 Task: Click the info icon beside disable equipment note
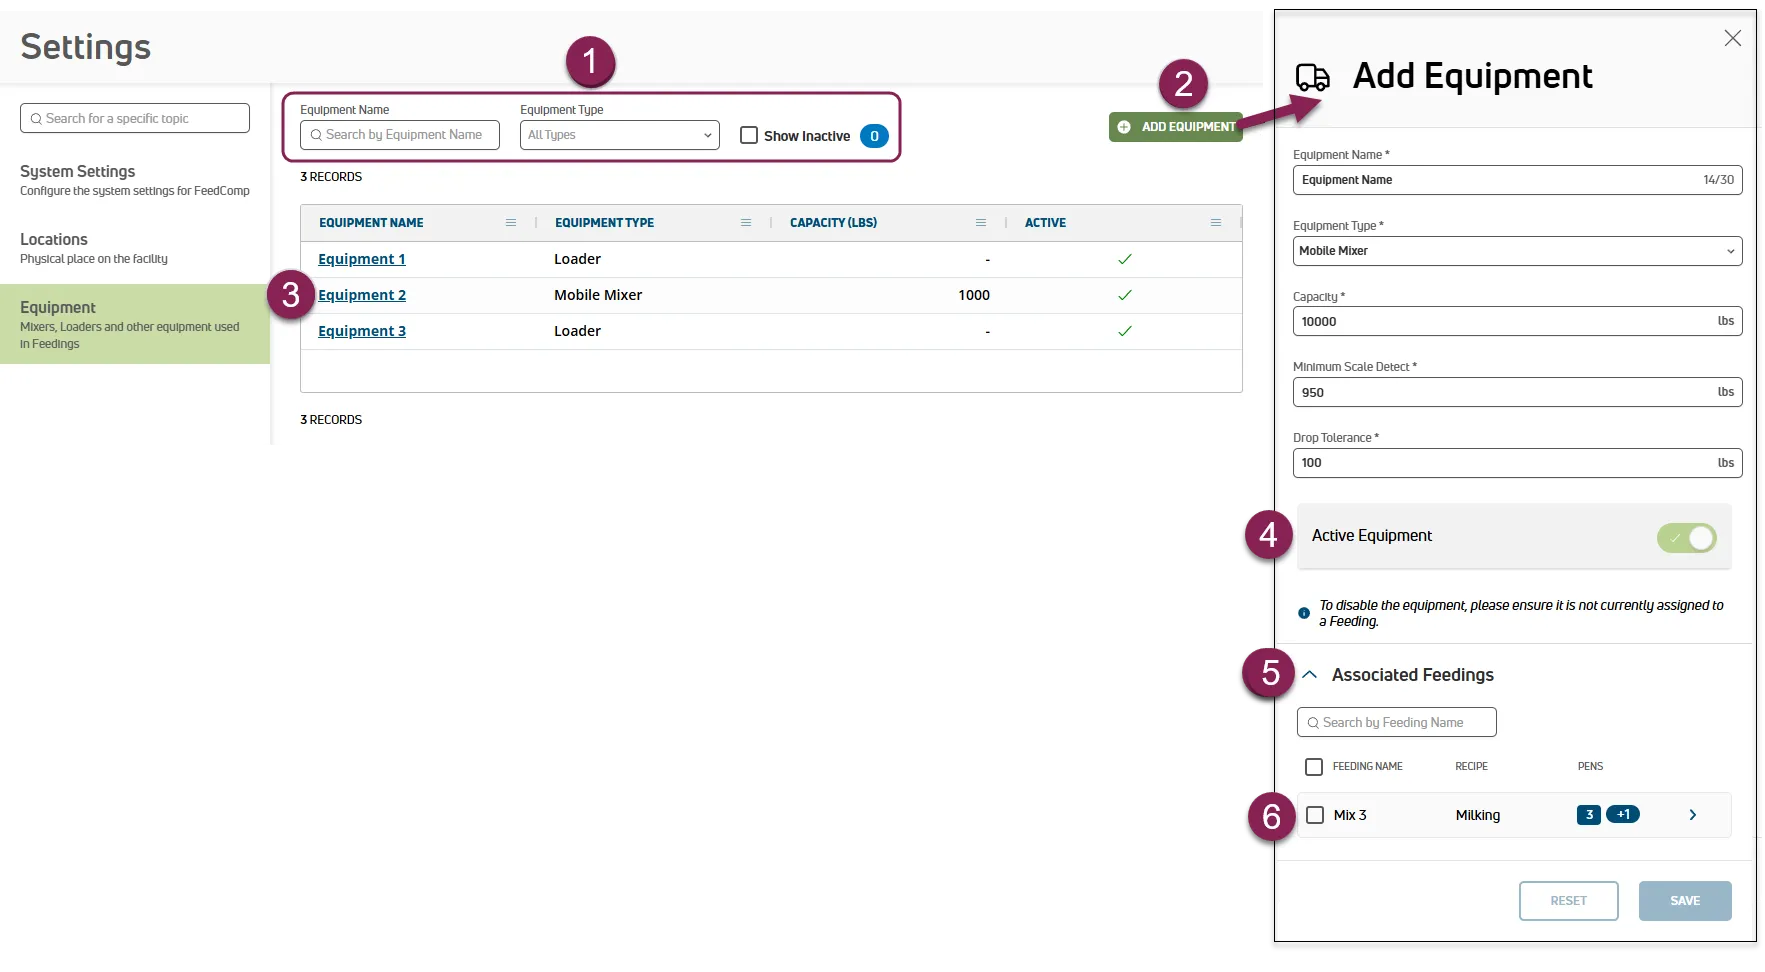tap(1304, 613)
